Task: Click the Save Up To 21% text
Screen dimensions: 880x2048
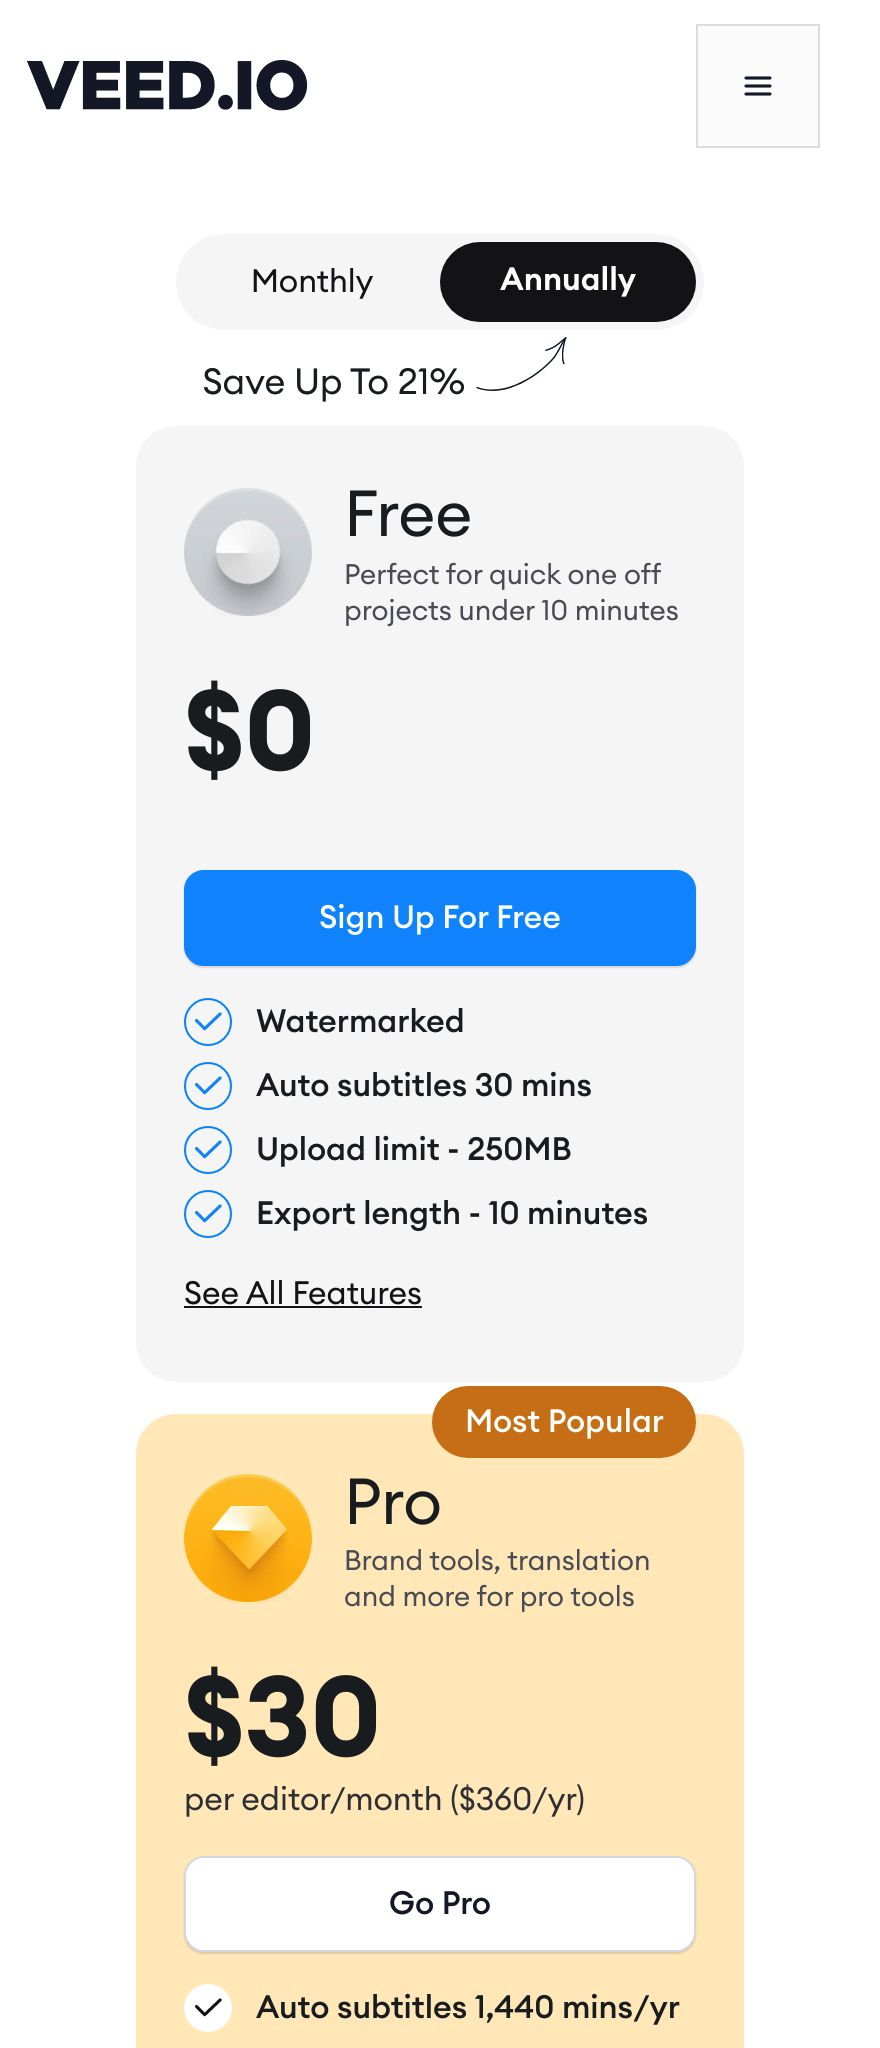Action: pyautogui.click(x=333, y=382)
